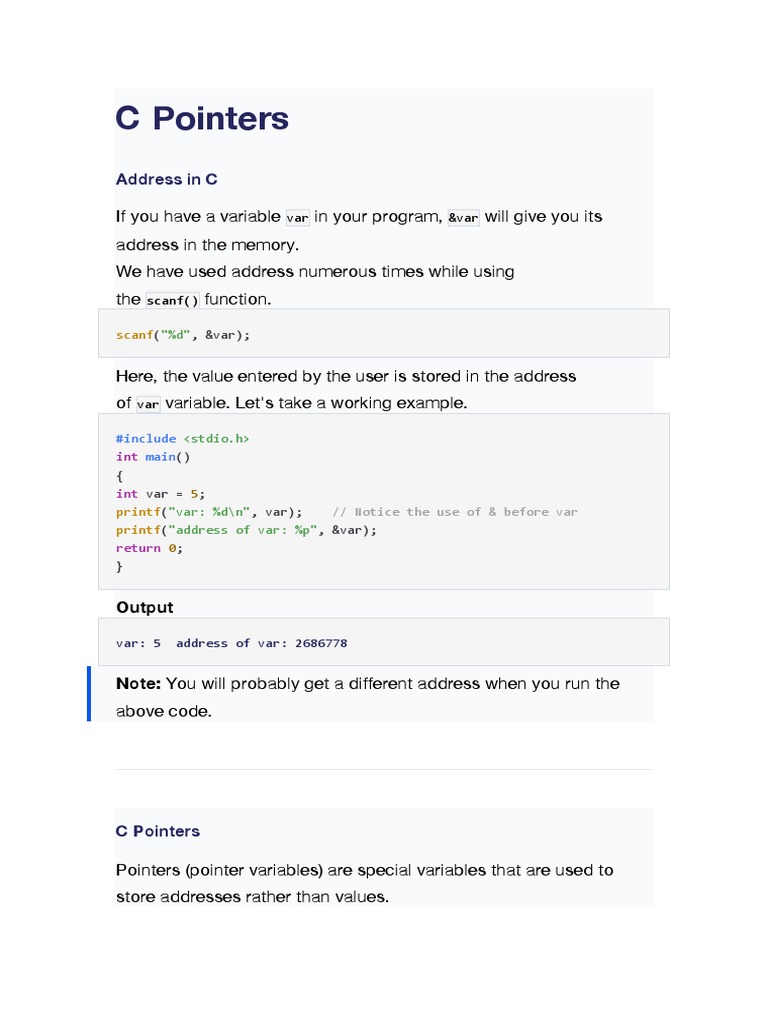
Task: Click the inline "&var" code snippet
Action: tap(463, 218)
